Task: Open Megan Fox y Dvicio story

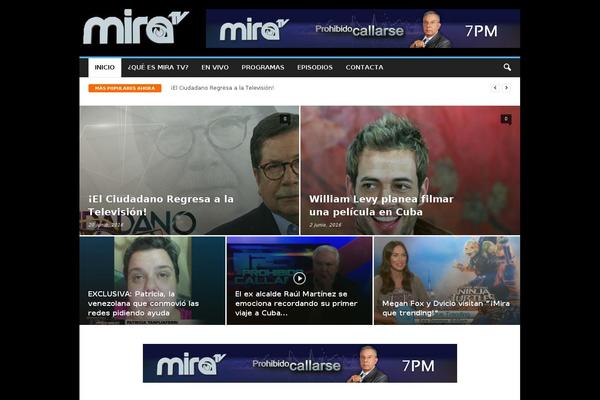Action: click(x=446, y=308)
